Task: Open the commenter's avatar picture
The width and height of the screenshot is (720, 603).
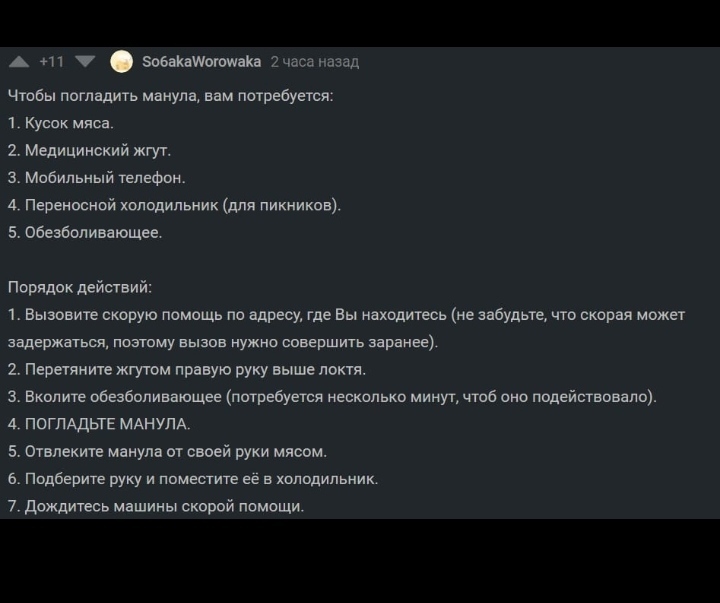Action: click(x=121, y=62)
